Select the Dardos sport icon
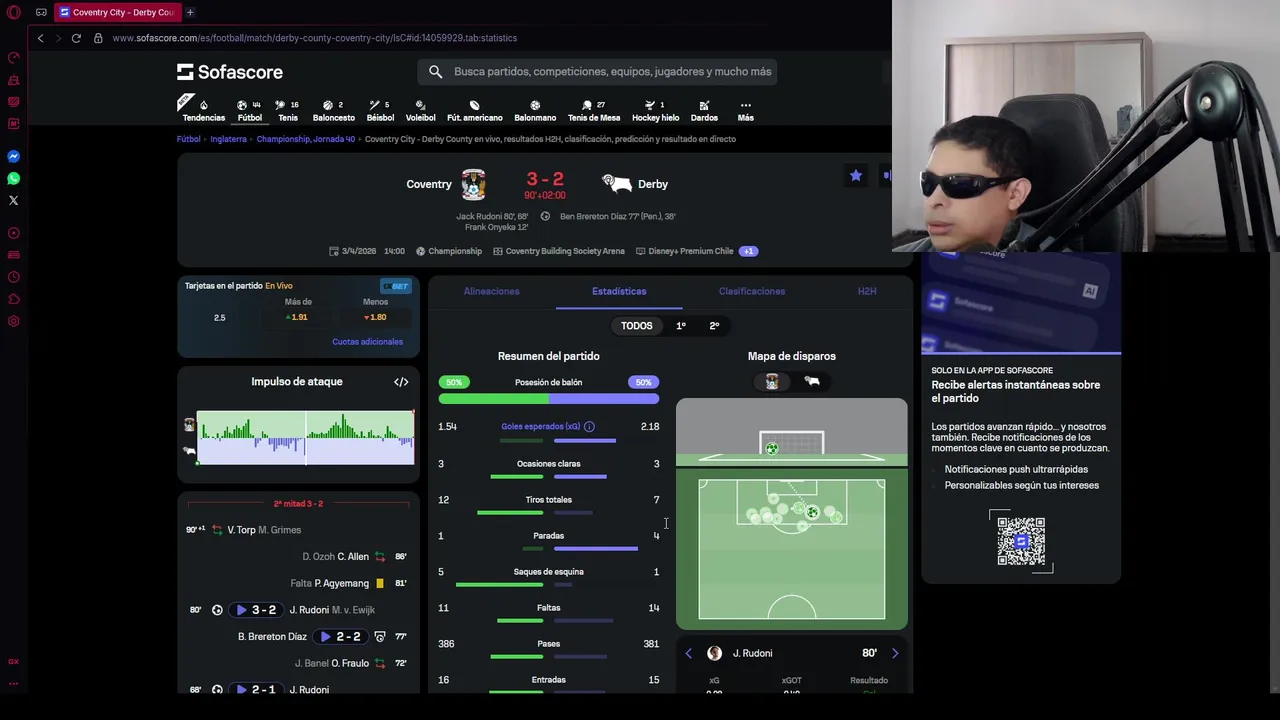Image resolution: width=1280 pixels, height=720 pixels. [x=704, y=105]
